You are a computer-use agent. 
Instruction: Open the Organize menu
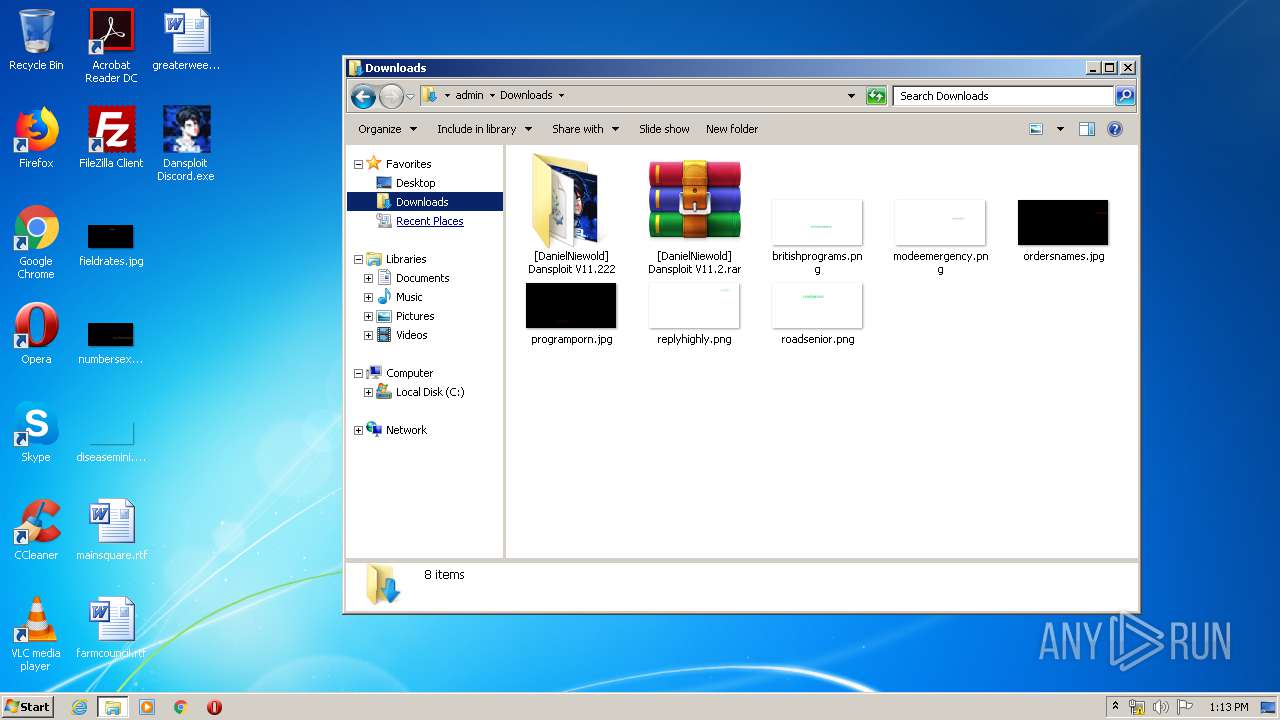(x=387, y=129)
